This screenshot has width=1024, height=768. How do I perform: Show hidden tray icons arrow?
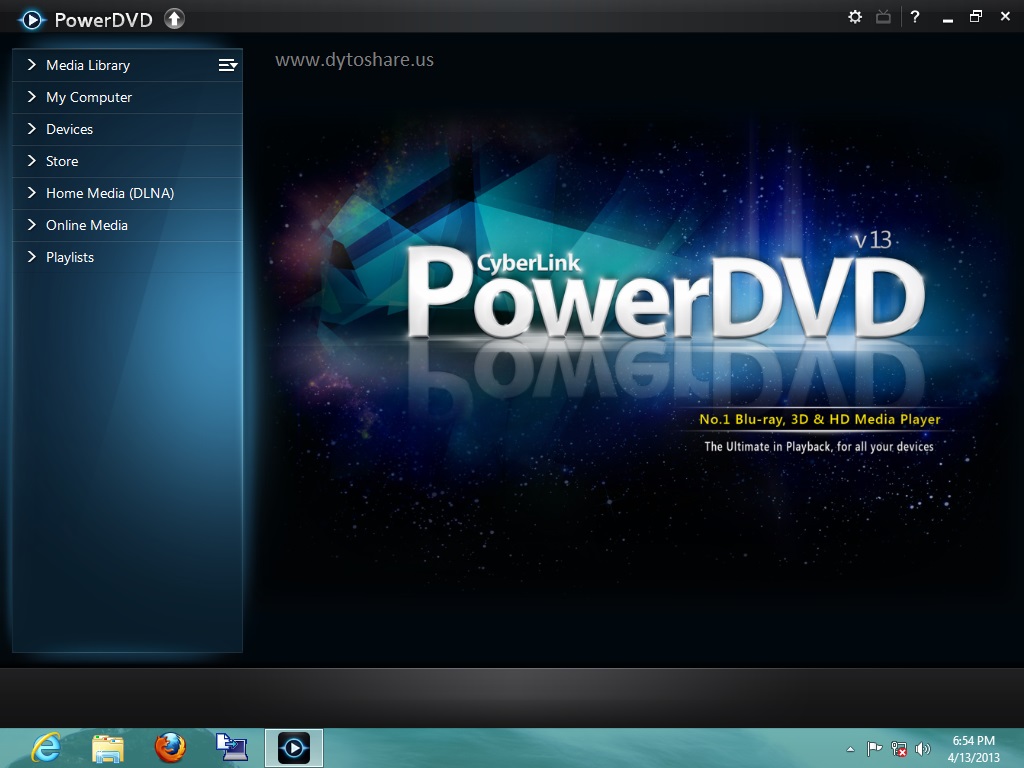tap(850, 749)
